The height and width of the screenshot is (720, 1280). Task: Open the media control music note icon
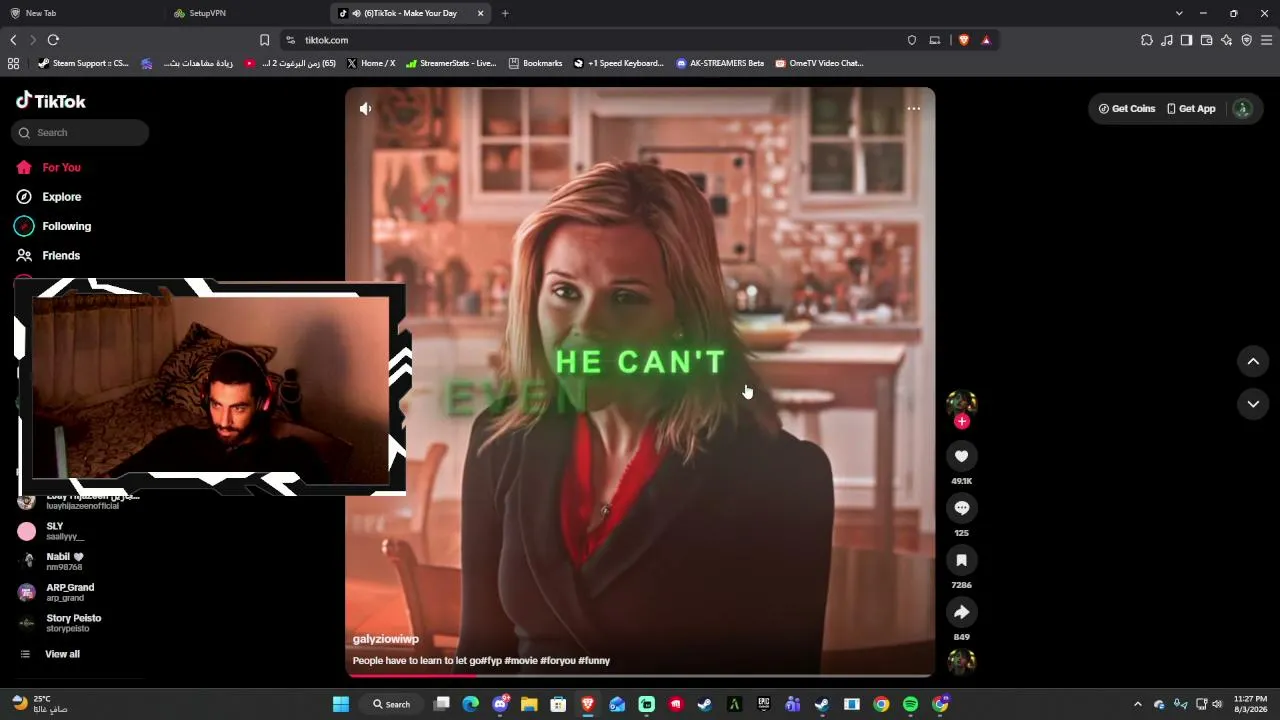pos(1167,40)
